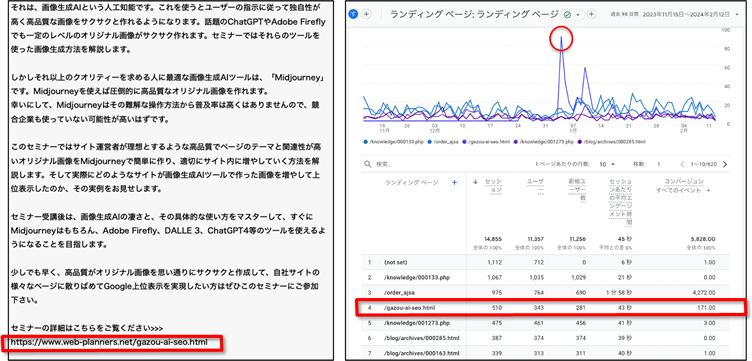Click sessions value 510 for /gazou-ai-seo.html
Viewport: 752px width, 361px height.
pyautogui.click(x=497, y=307)
